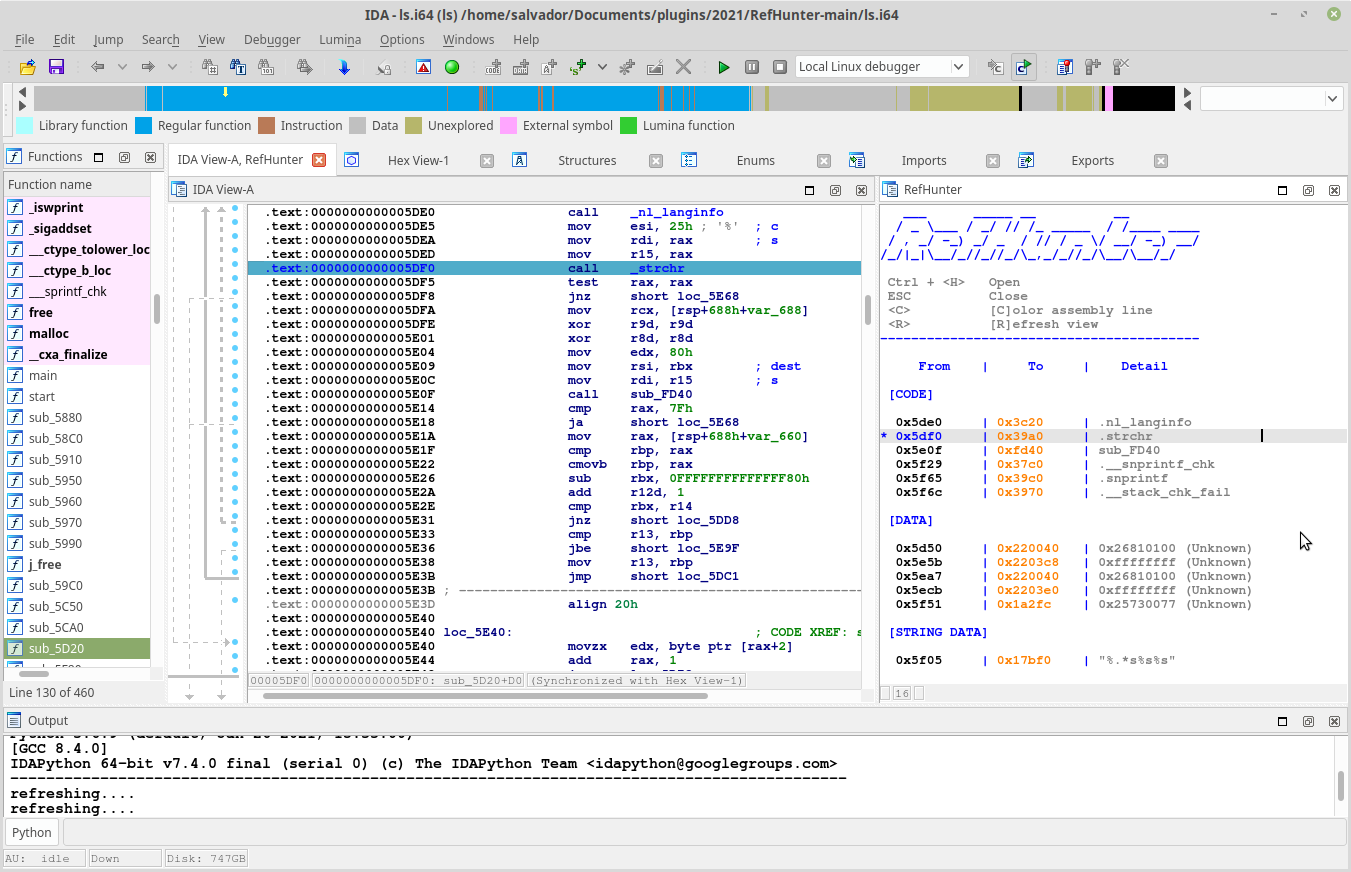Click the green circle toolbar icon

point(451,67)
